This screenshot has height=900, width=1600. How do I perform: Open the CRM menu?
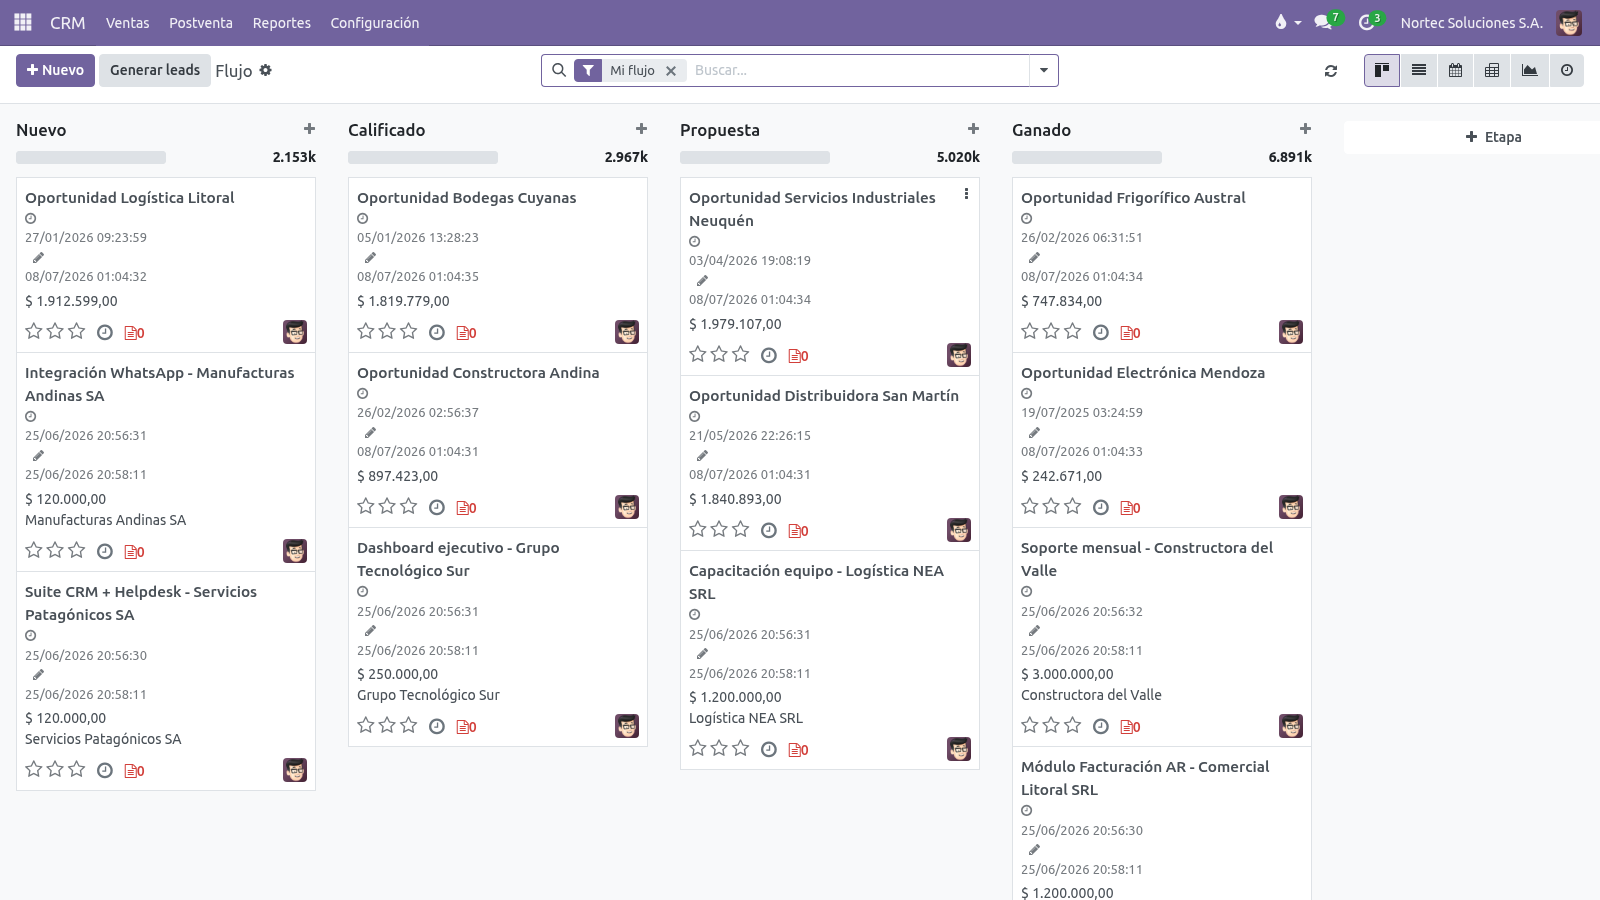click(68, 22)
